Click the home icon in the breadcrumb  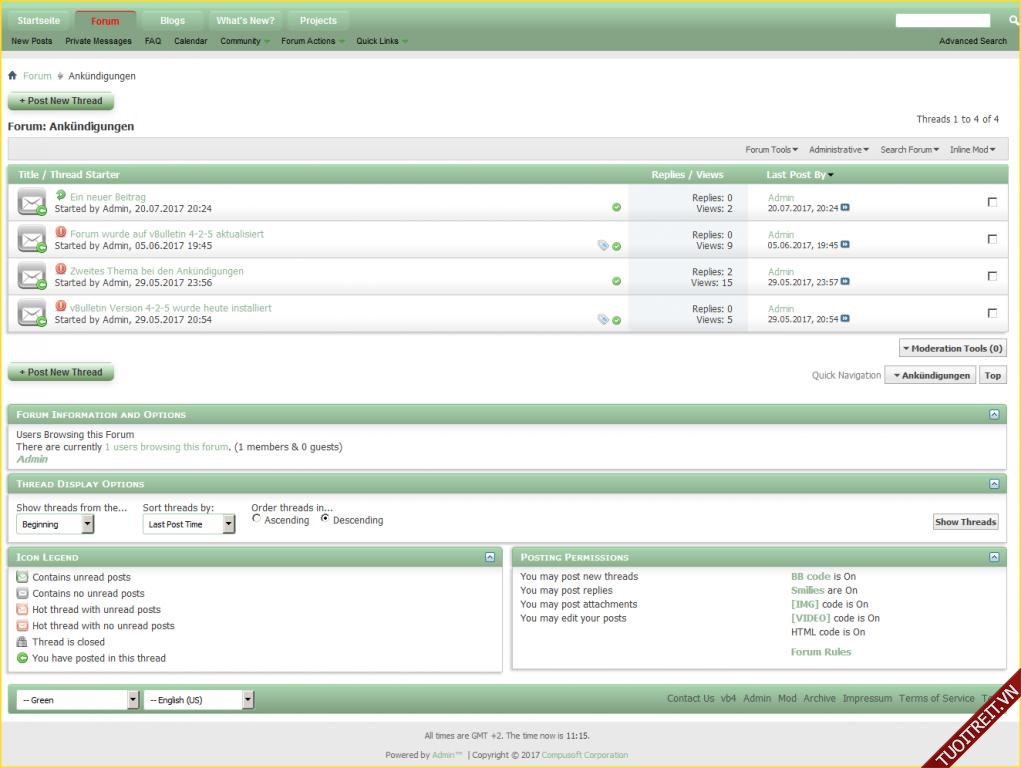click(12, 76)
